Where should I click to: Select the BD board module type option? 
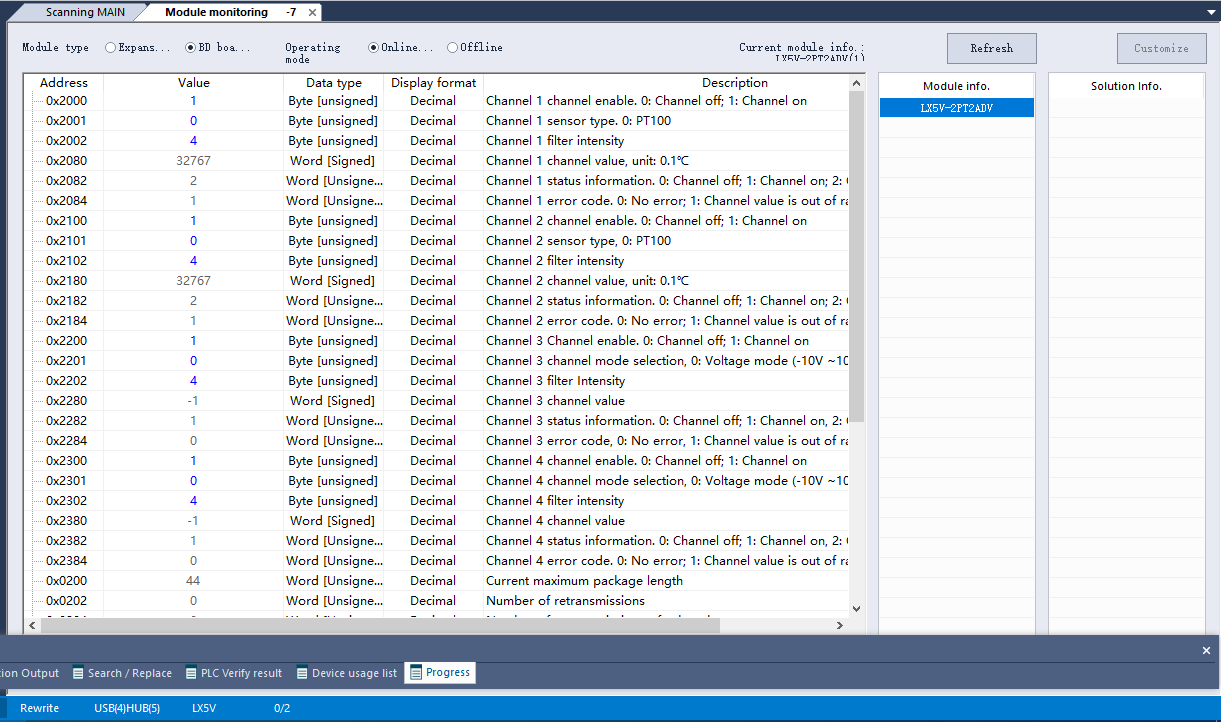[x=190, y=47]
